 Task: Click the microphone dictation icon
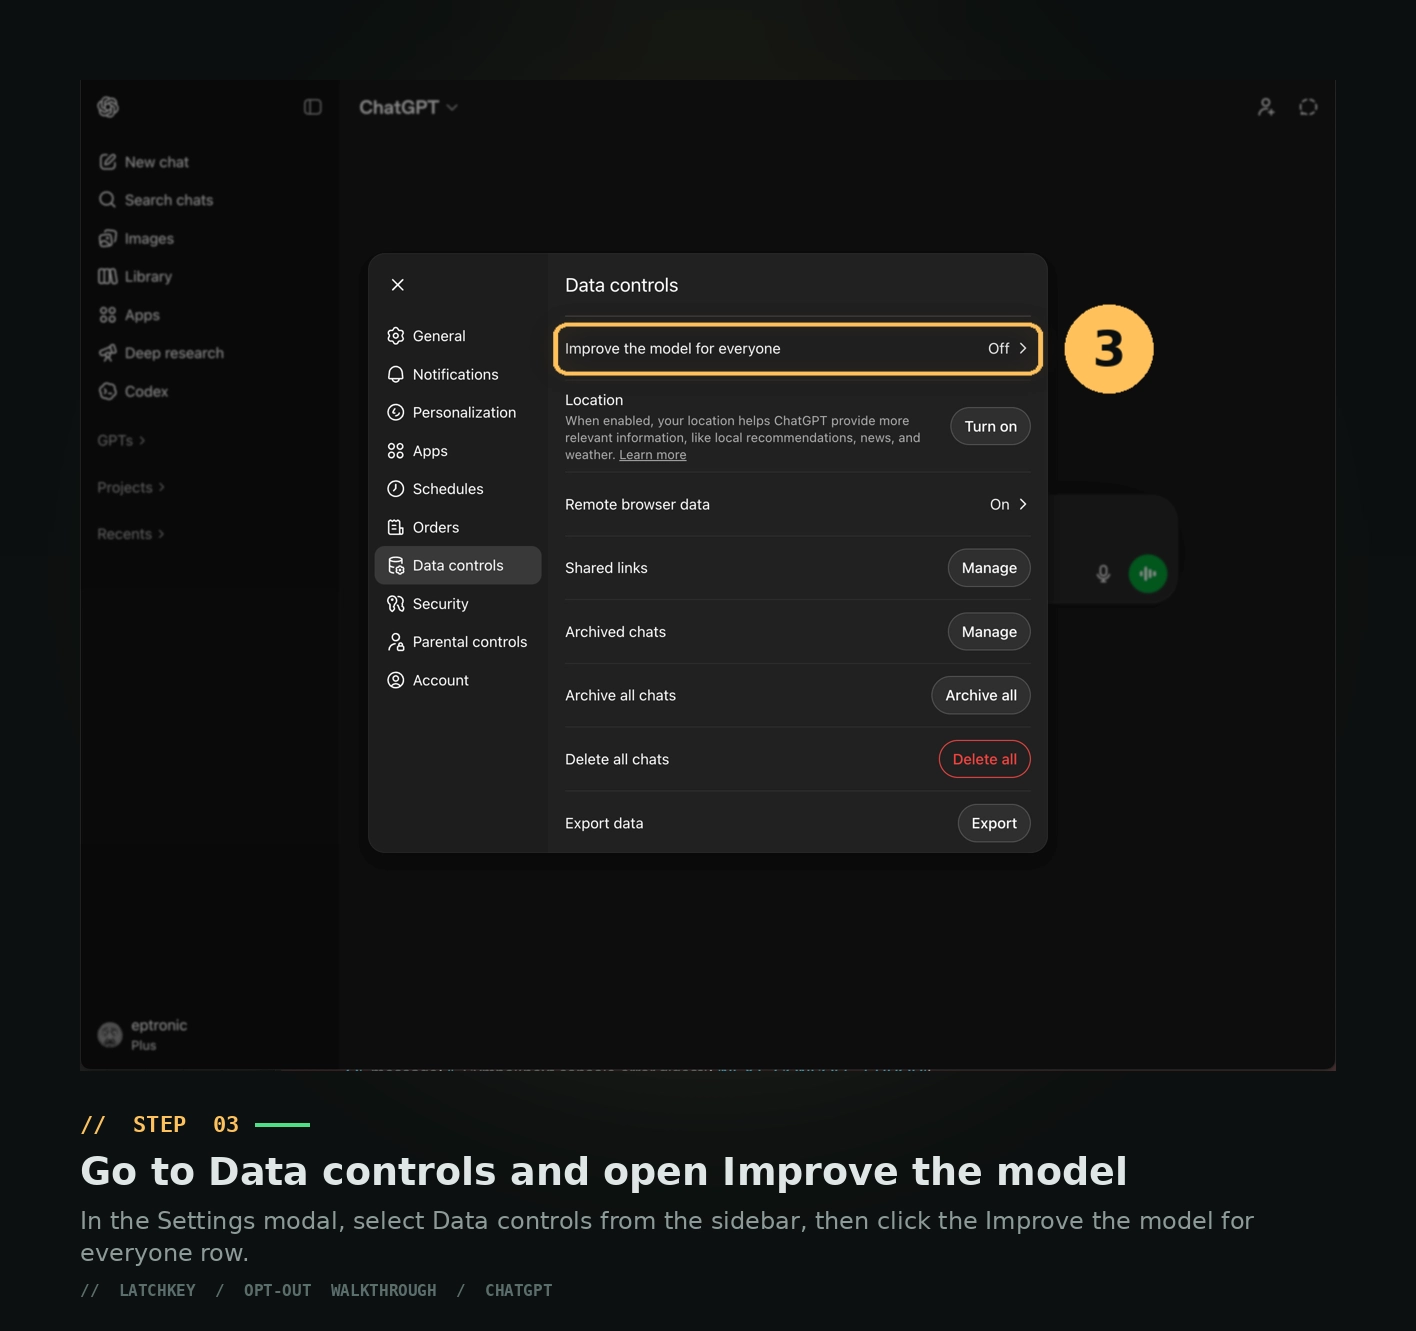[1103, 574]
